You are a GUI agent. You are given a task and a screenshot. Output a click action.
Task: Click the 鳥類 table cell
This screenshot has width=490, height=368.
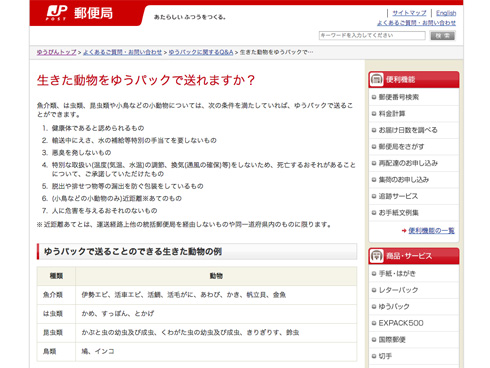click(56, 351)
